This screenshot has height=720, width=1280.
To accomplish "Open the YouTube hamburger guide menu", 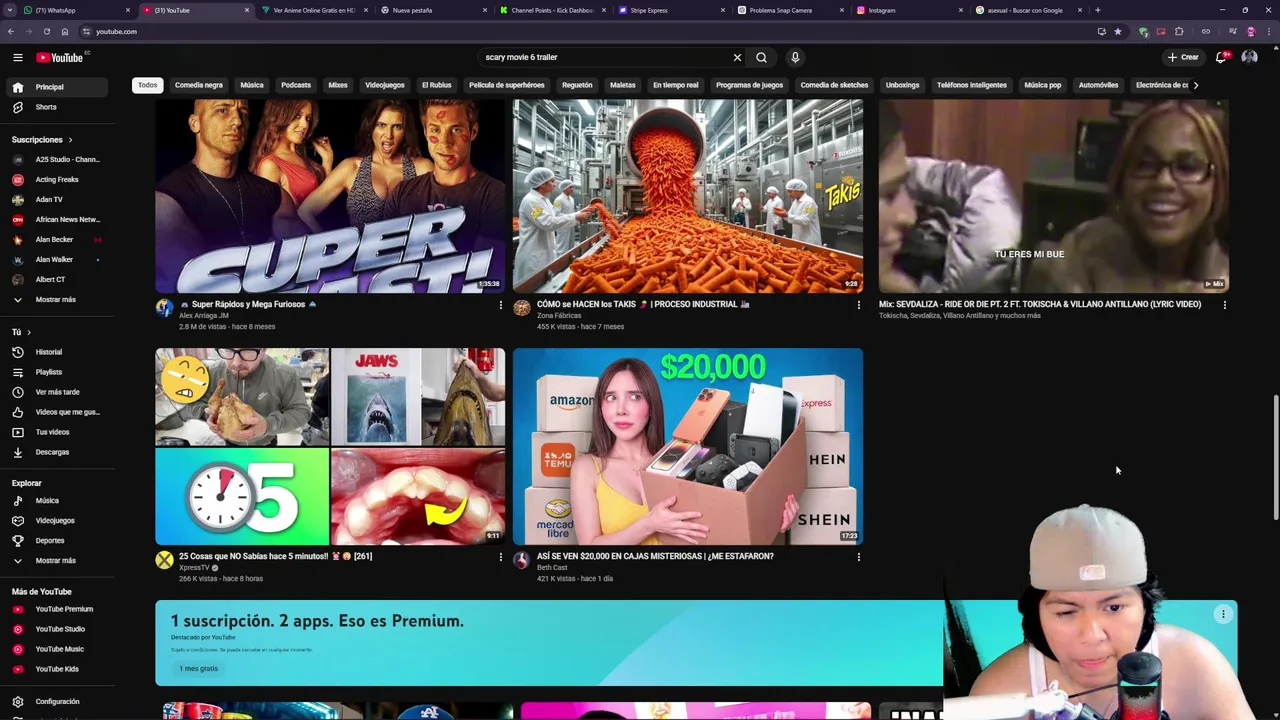I will (17, 57).
